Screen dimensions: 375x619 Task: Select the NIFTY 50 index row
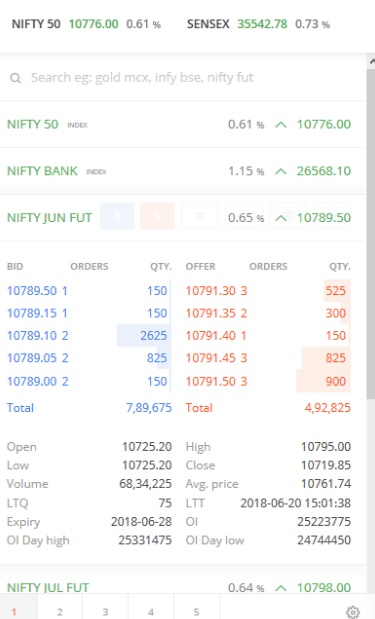(x=183, y=124)
